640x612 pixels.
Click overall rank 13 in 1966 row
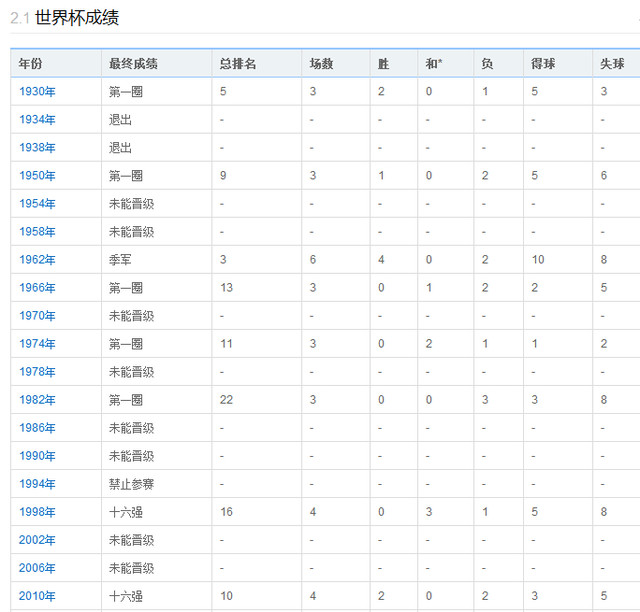(227, 288)
